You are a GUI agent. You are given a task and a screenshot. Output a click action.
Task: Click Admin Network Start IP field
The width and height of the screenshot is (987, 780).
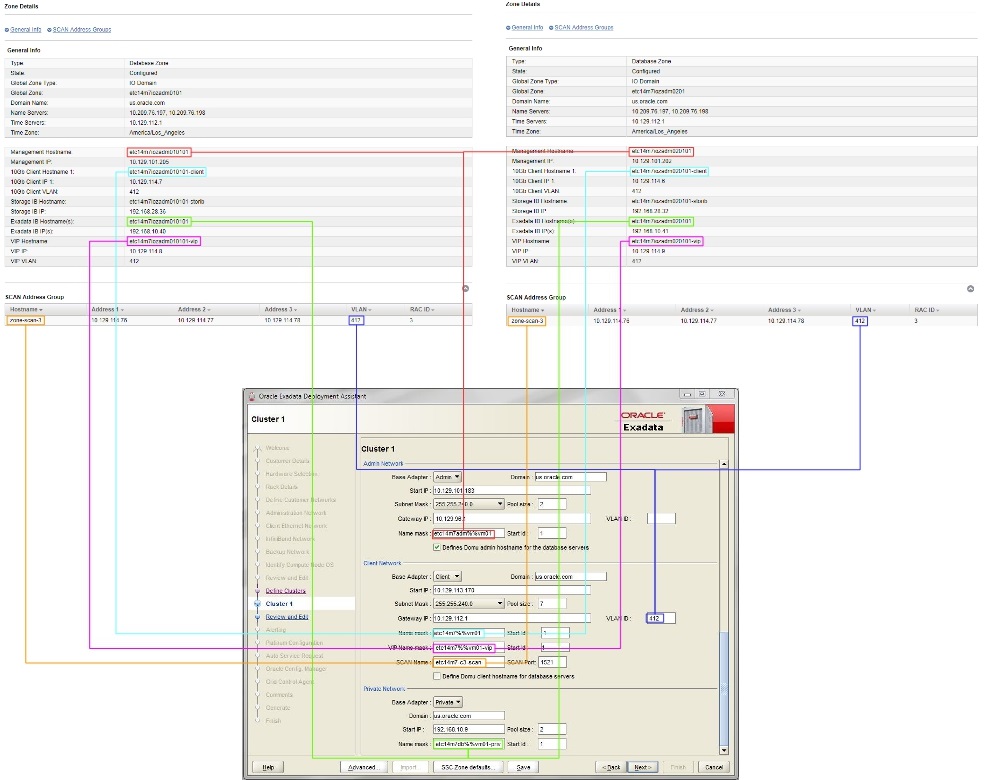(x=512, y=490)
